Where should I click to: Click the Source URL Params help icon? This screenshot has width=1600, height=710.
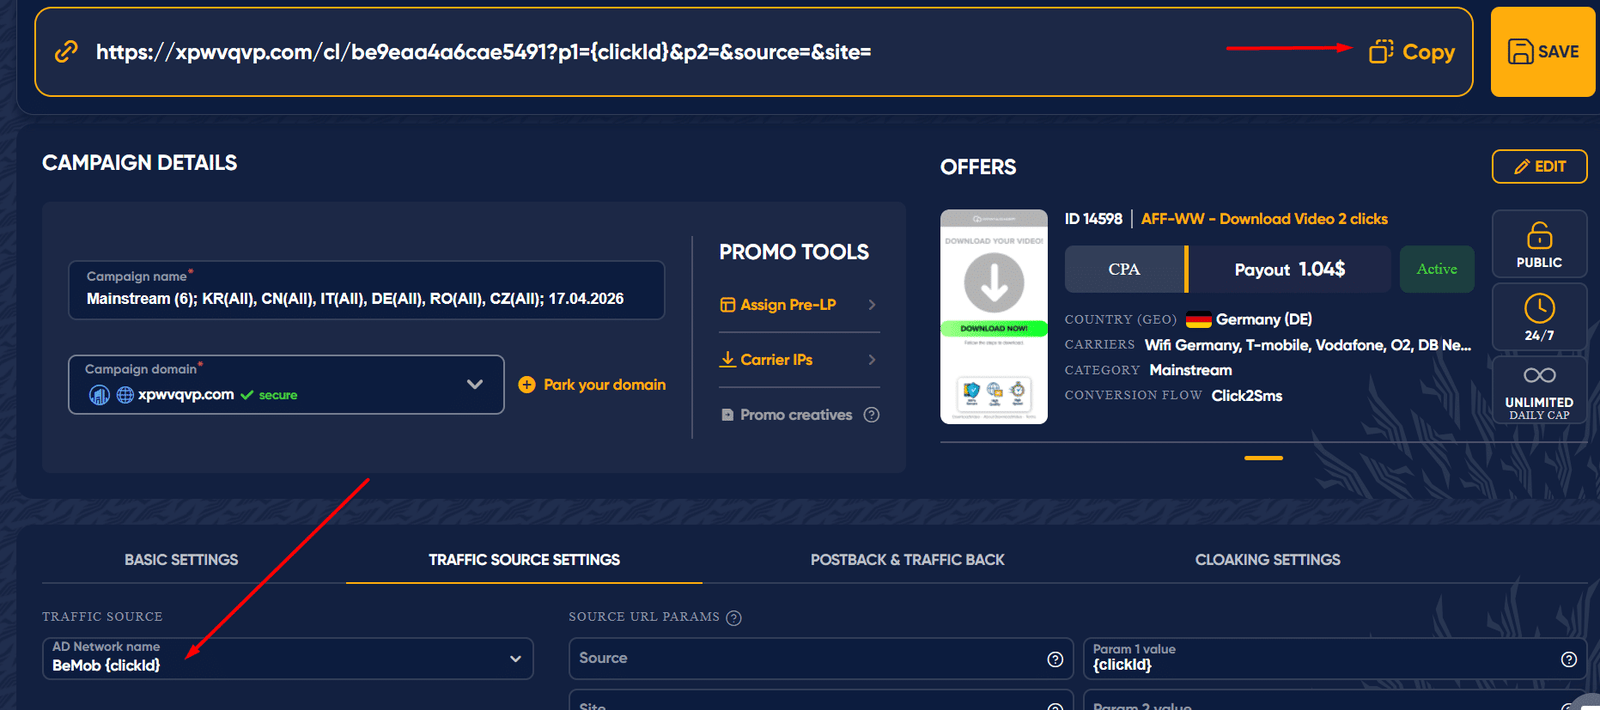coord(734,618)
